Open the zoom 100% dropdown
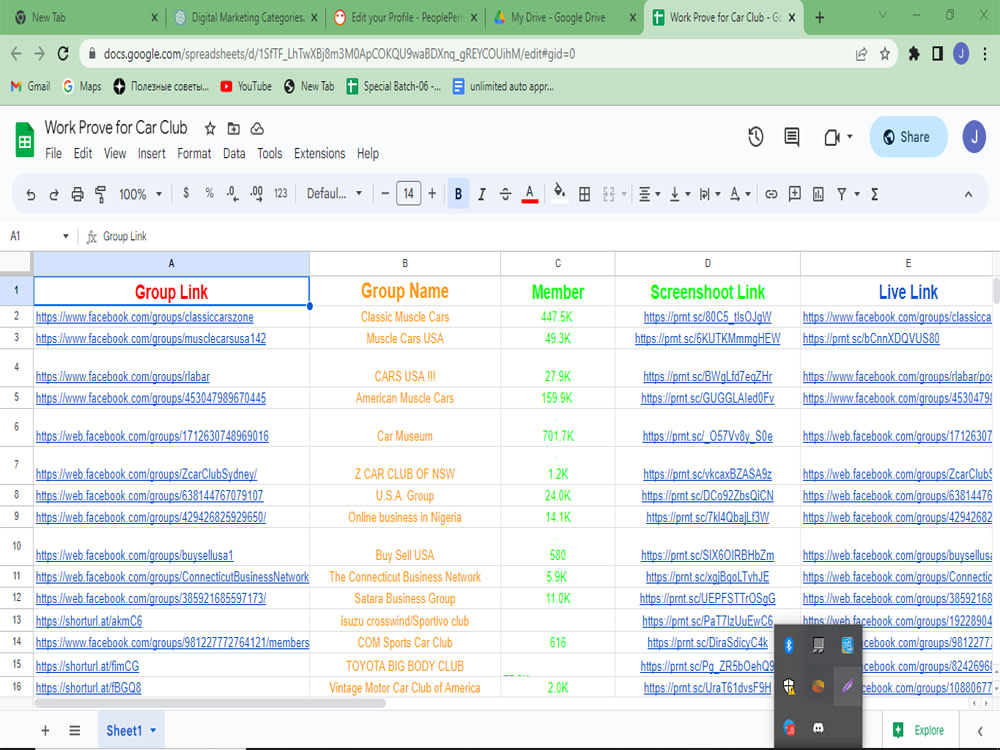 (x=140, y=194)
